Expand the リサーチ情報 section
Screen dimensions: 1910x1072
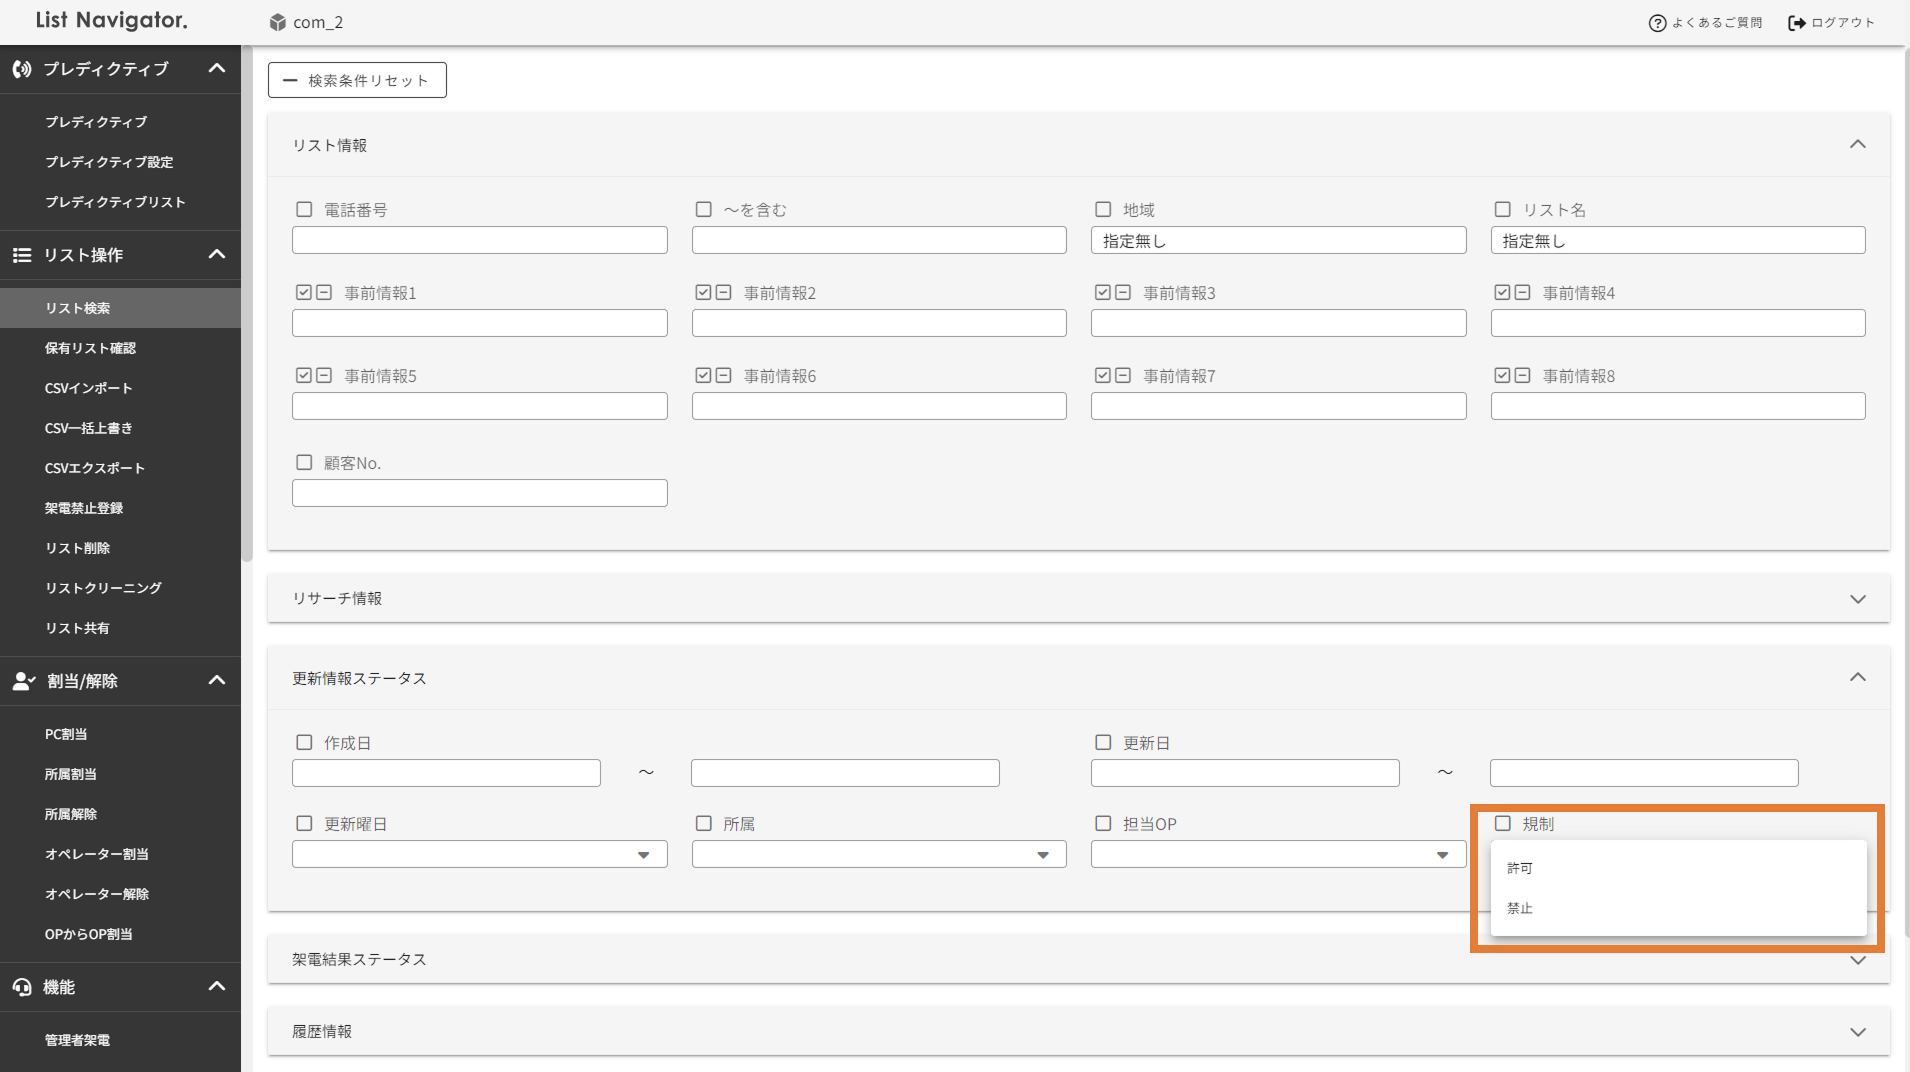[1857, 599]
